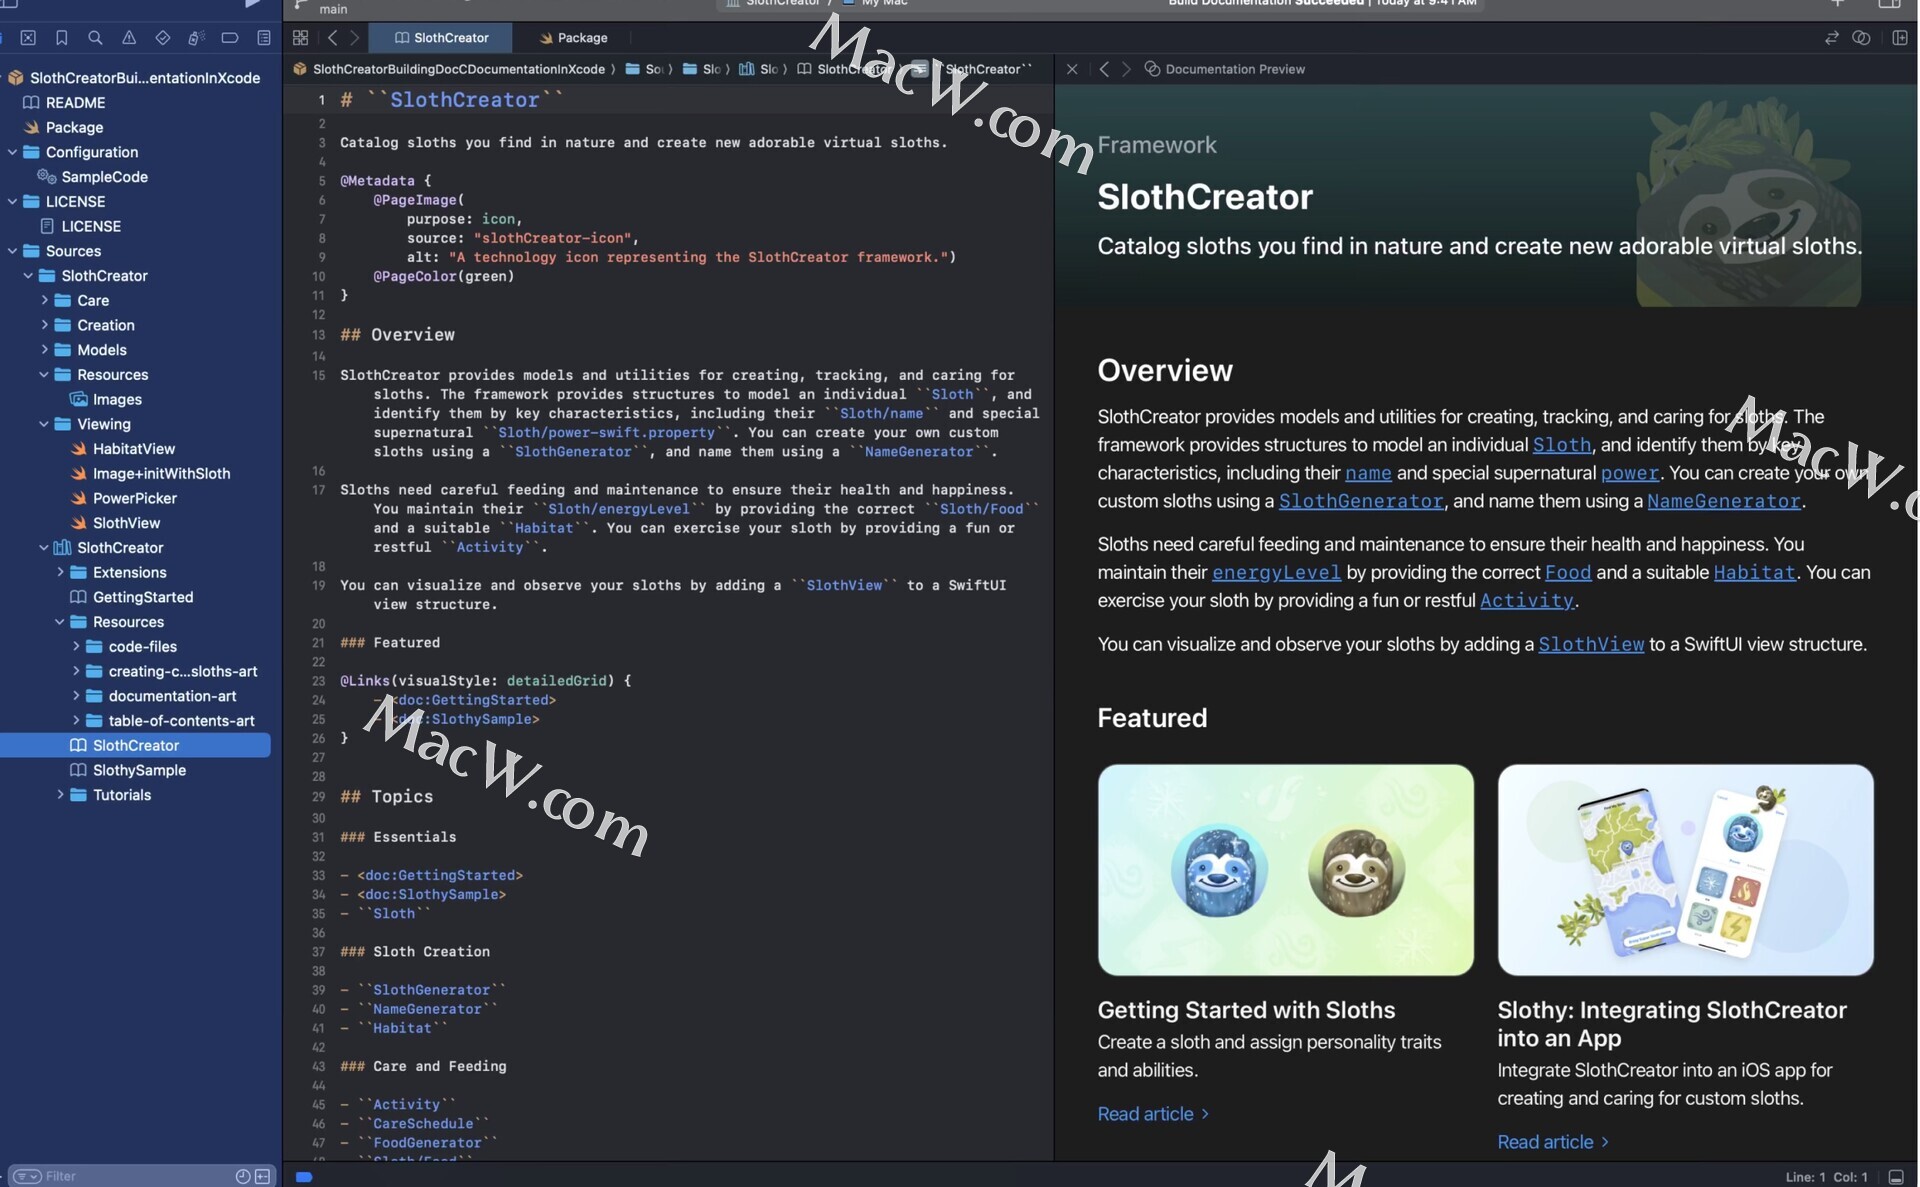Image resolution: width=1920 pixels, height=1187 pixels.
Task: Open the NameGenerator documentation link
Action: pyautogui.click(x=1723, y=501)
